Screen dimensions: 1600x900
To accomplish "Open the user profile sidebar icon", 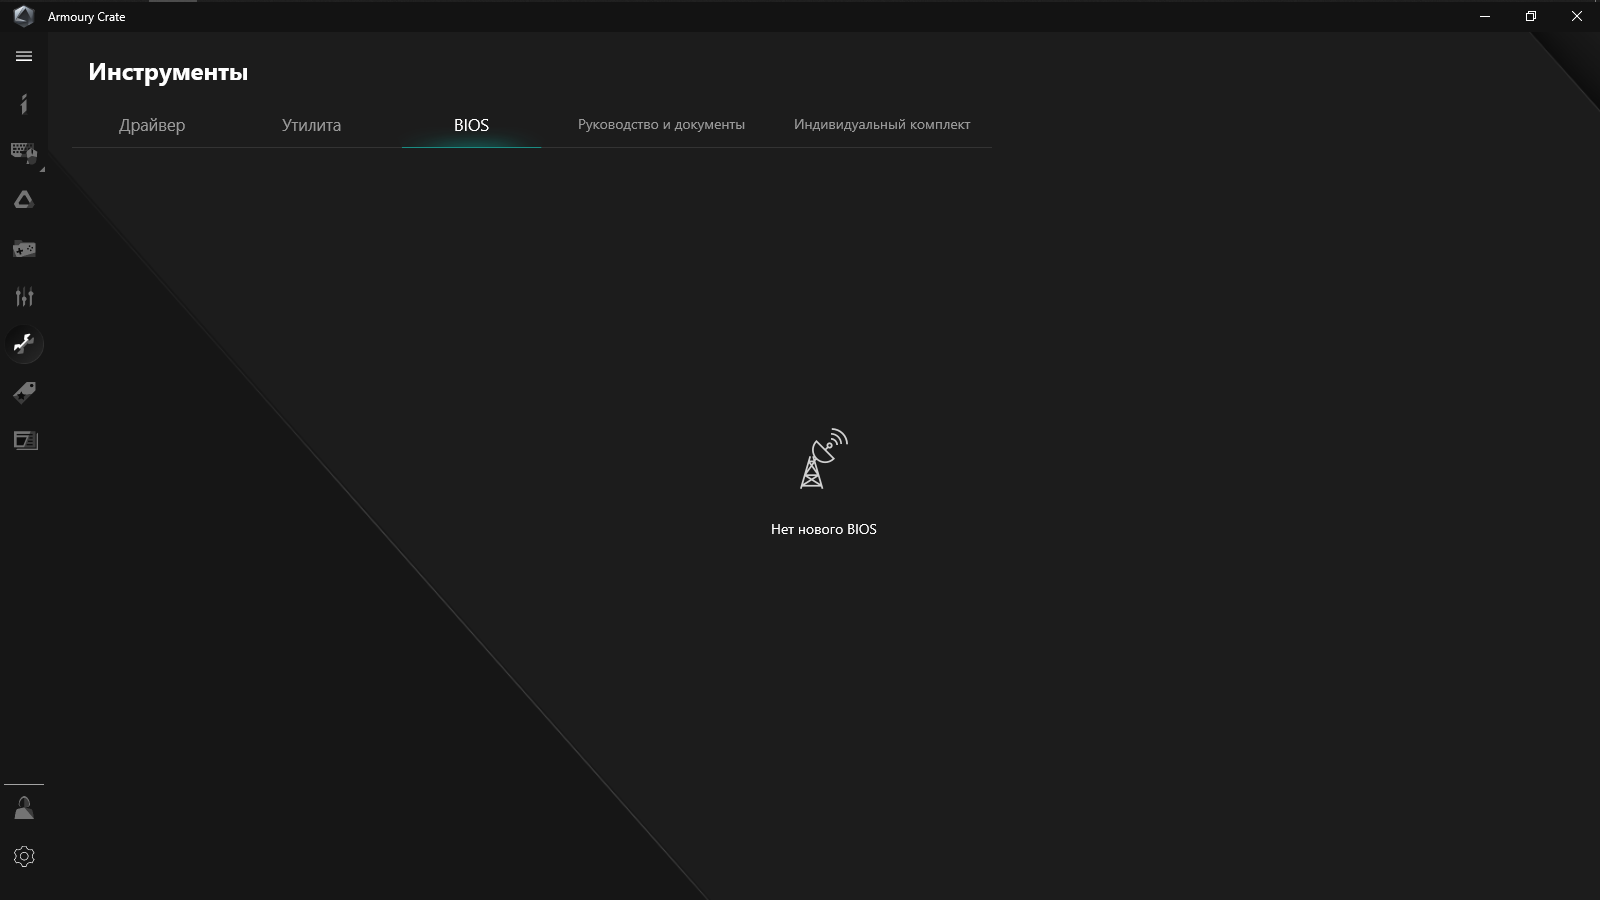I will [x=24, y=808].
